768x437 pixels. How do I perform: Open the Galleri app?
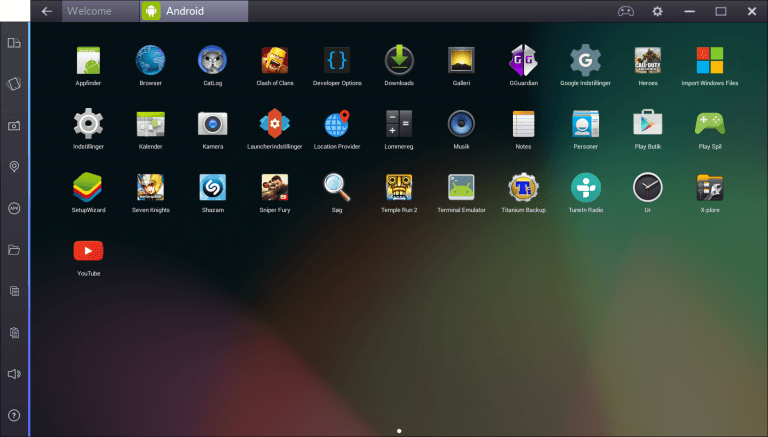coord(461,60)
